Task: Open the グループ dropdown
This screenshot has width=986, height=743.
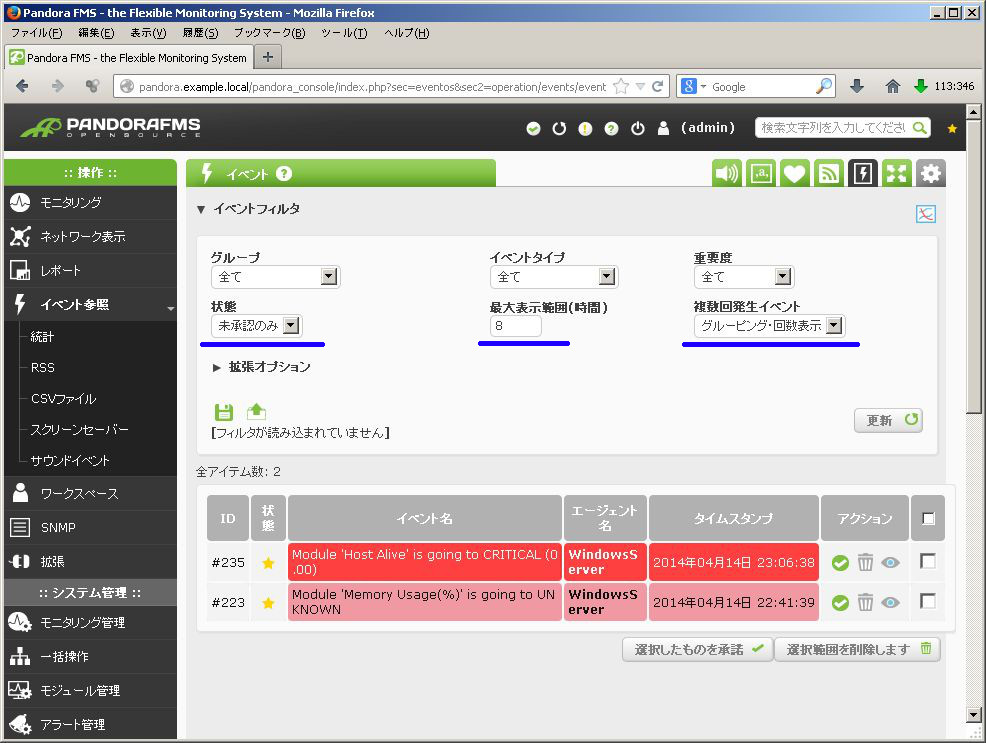Action: (x=275, y=277)
